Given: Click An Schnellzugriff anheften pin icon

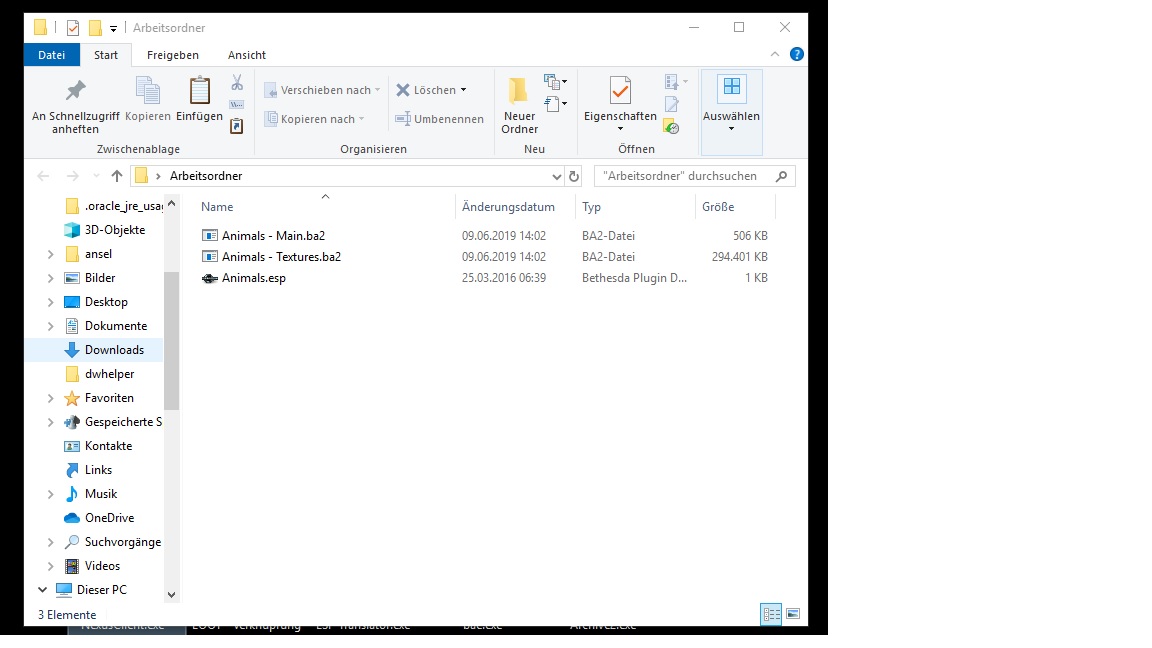Looking at the screenshot, I should click(x=75, y=91).
